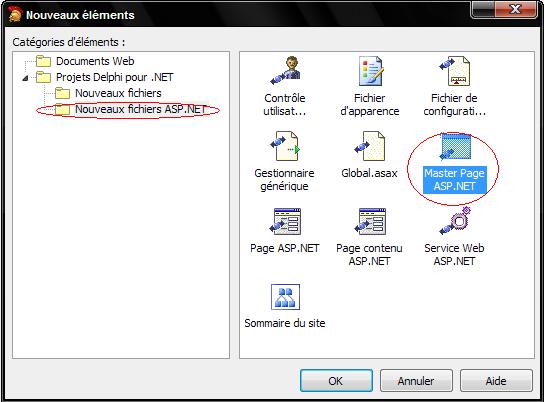Select the Nouveaux fichiers category
This screenshot has height=402, width=544.
[118, 93]
